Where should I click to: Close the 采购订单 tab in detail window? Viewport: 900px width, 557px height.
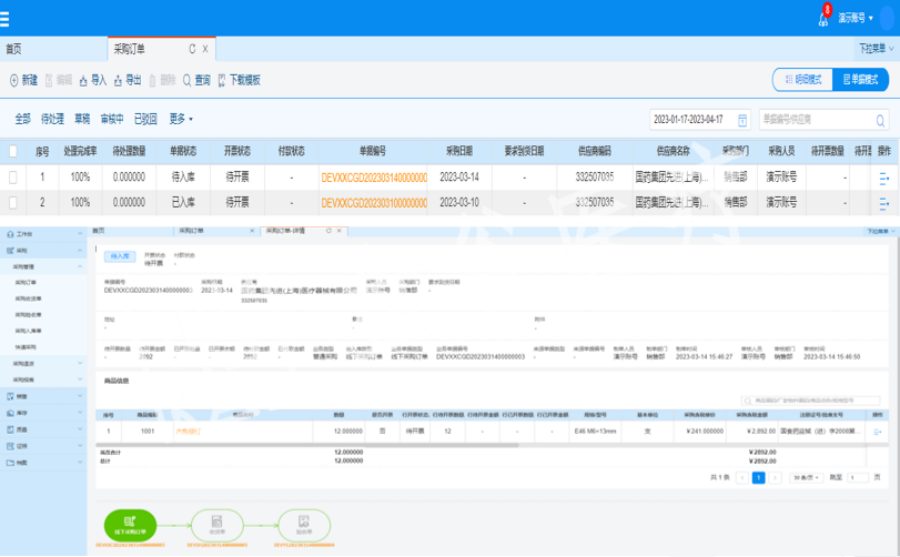pyautogui.click(x=252, y=231)
